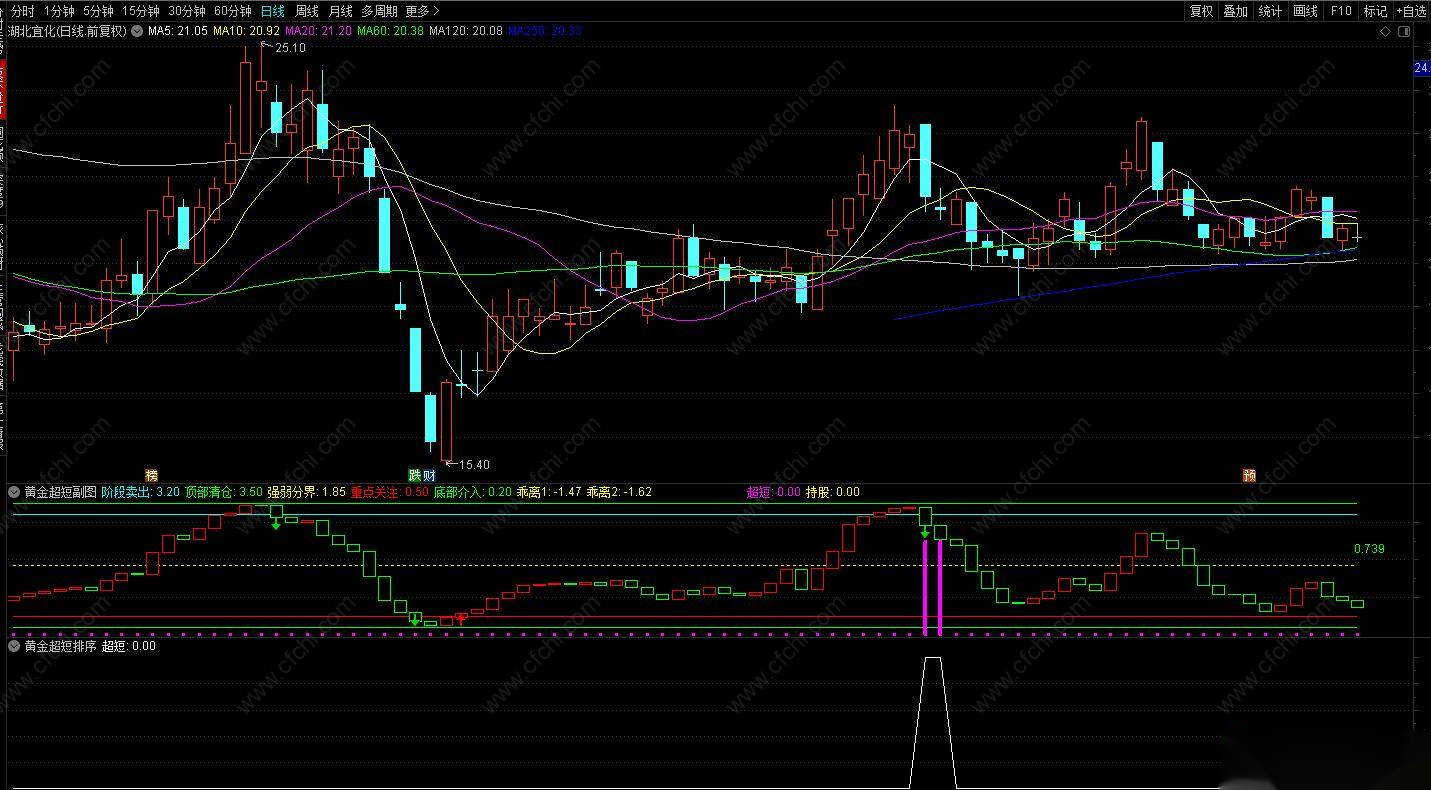Open 多周期 multi-period view
Image resolution: width=1431 pixels, height=790 pixels.
(x=379, y=11)
